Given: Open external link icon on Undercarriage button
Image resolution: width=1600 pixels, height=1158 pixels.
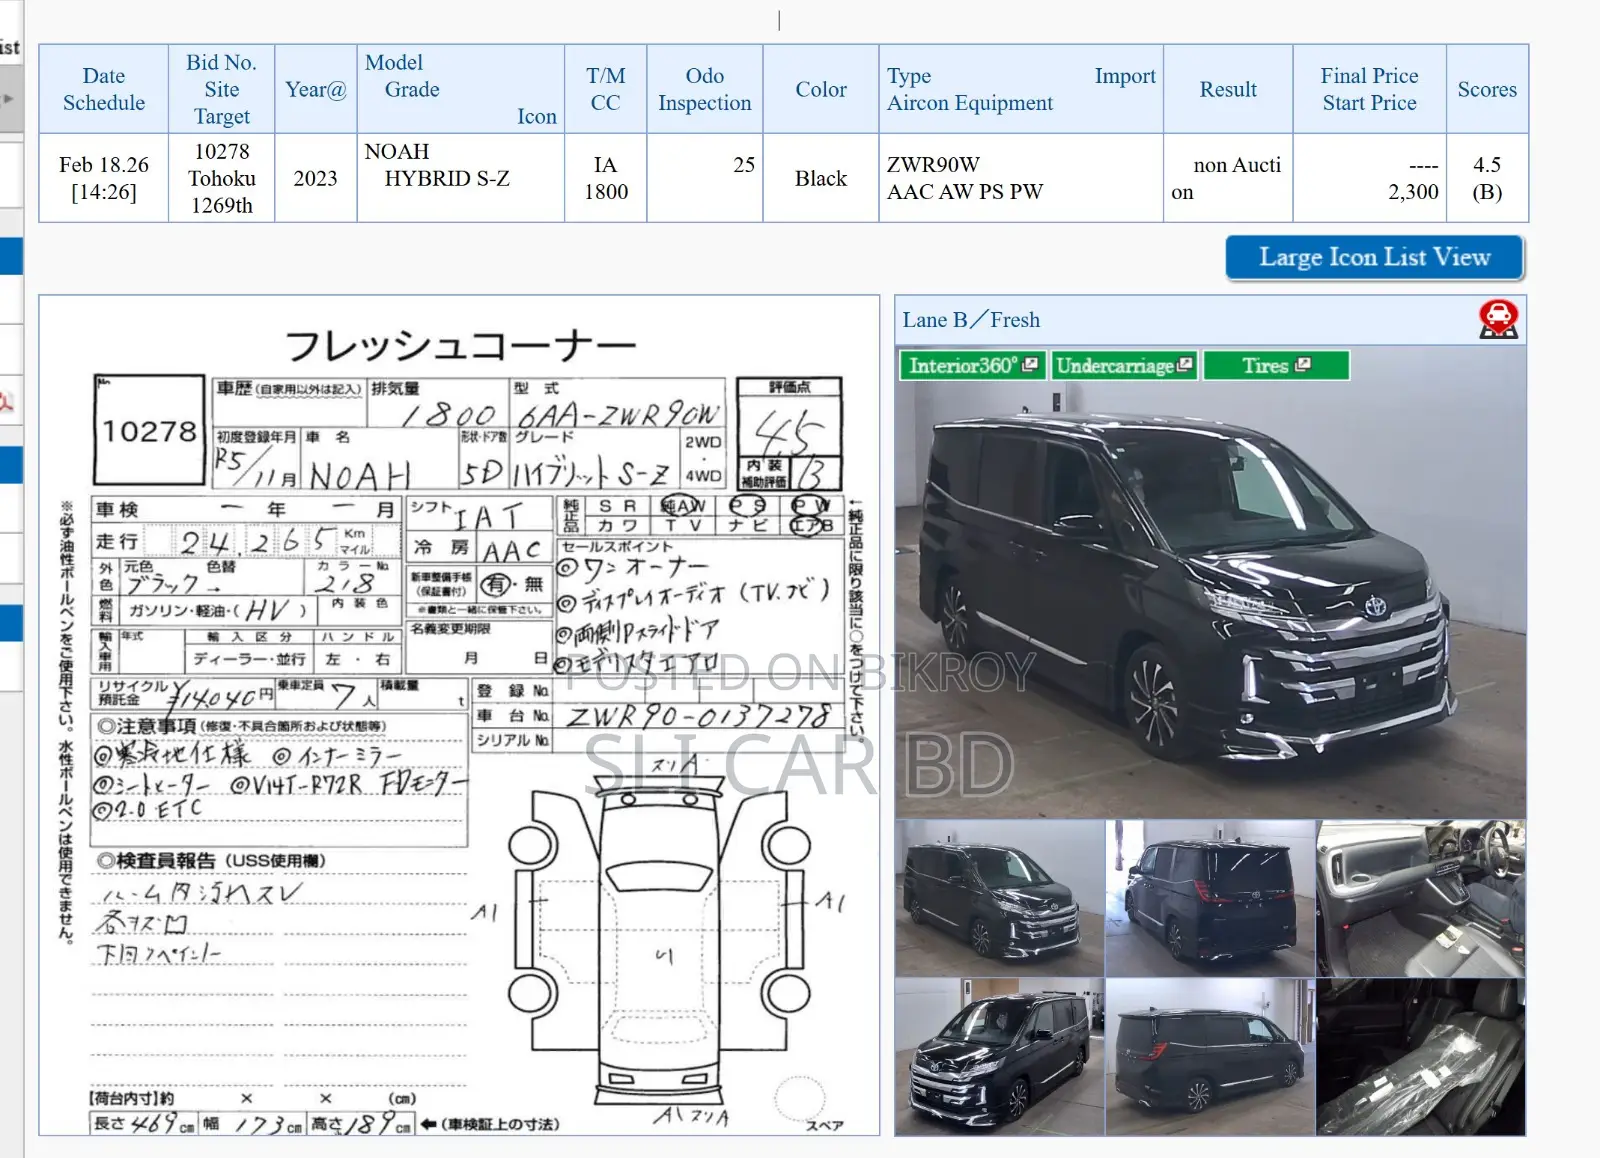Looking at the screenshot, I should (1185, 365).
